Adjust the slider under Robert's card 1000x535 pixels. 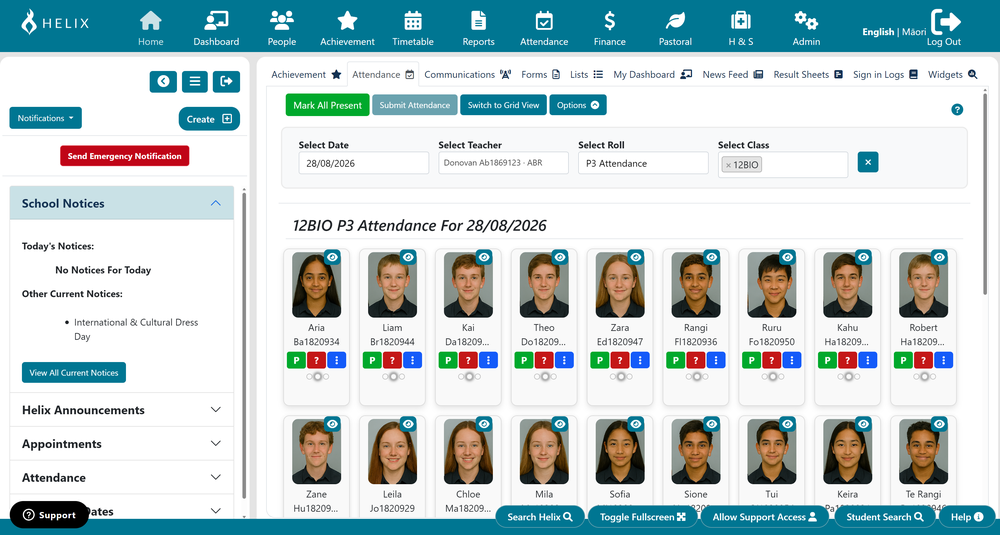(924, 377)
